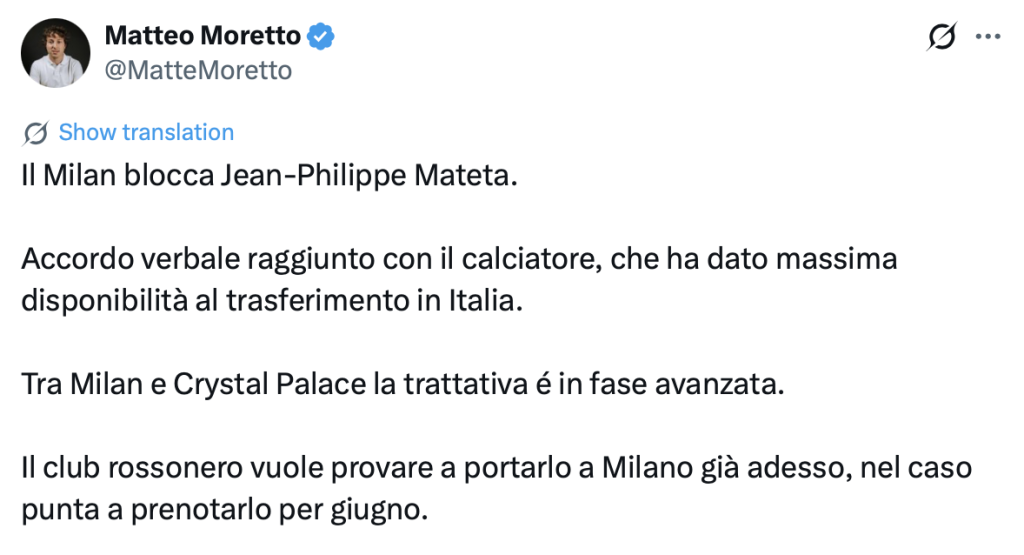Open the @MatteMoretto handle link
Image resolution: width=1024 pixels, height=555 pixels.
(198, 70)
